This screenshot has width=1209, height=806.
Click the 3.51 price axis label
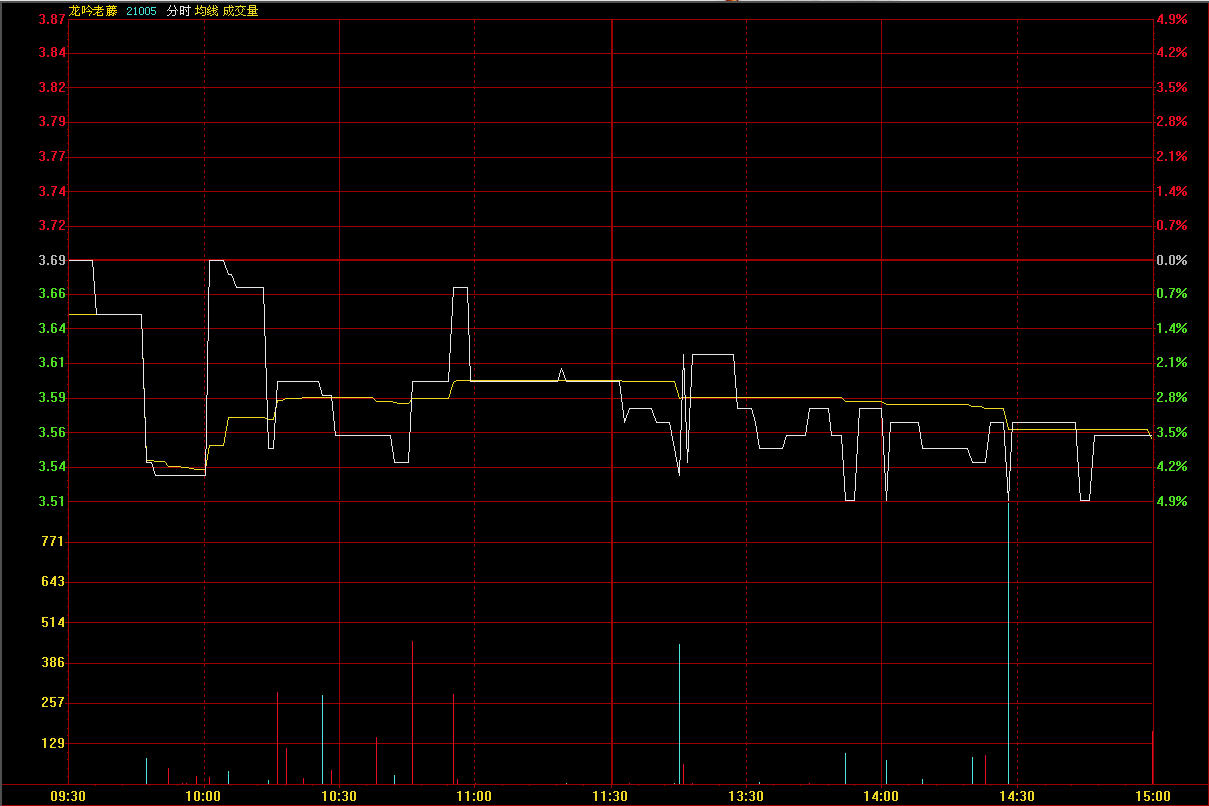(x=52, y=501)
